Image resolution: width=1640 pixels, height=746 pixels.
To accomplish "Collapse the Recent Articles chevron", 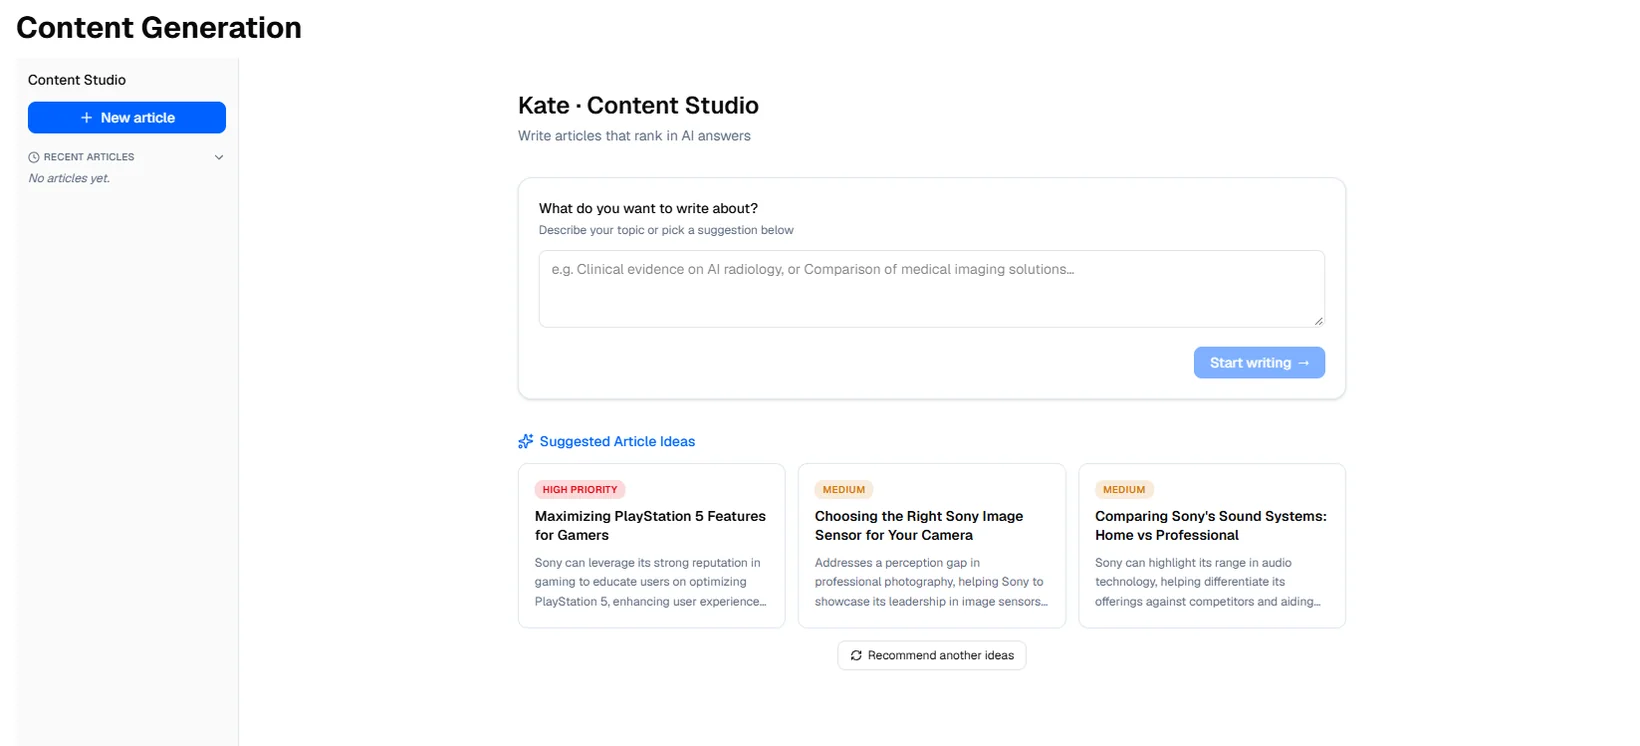I will tap(219, 157).
